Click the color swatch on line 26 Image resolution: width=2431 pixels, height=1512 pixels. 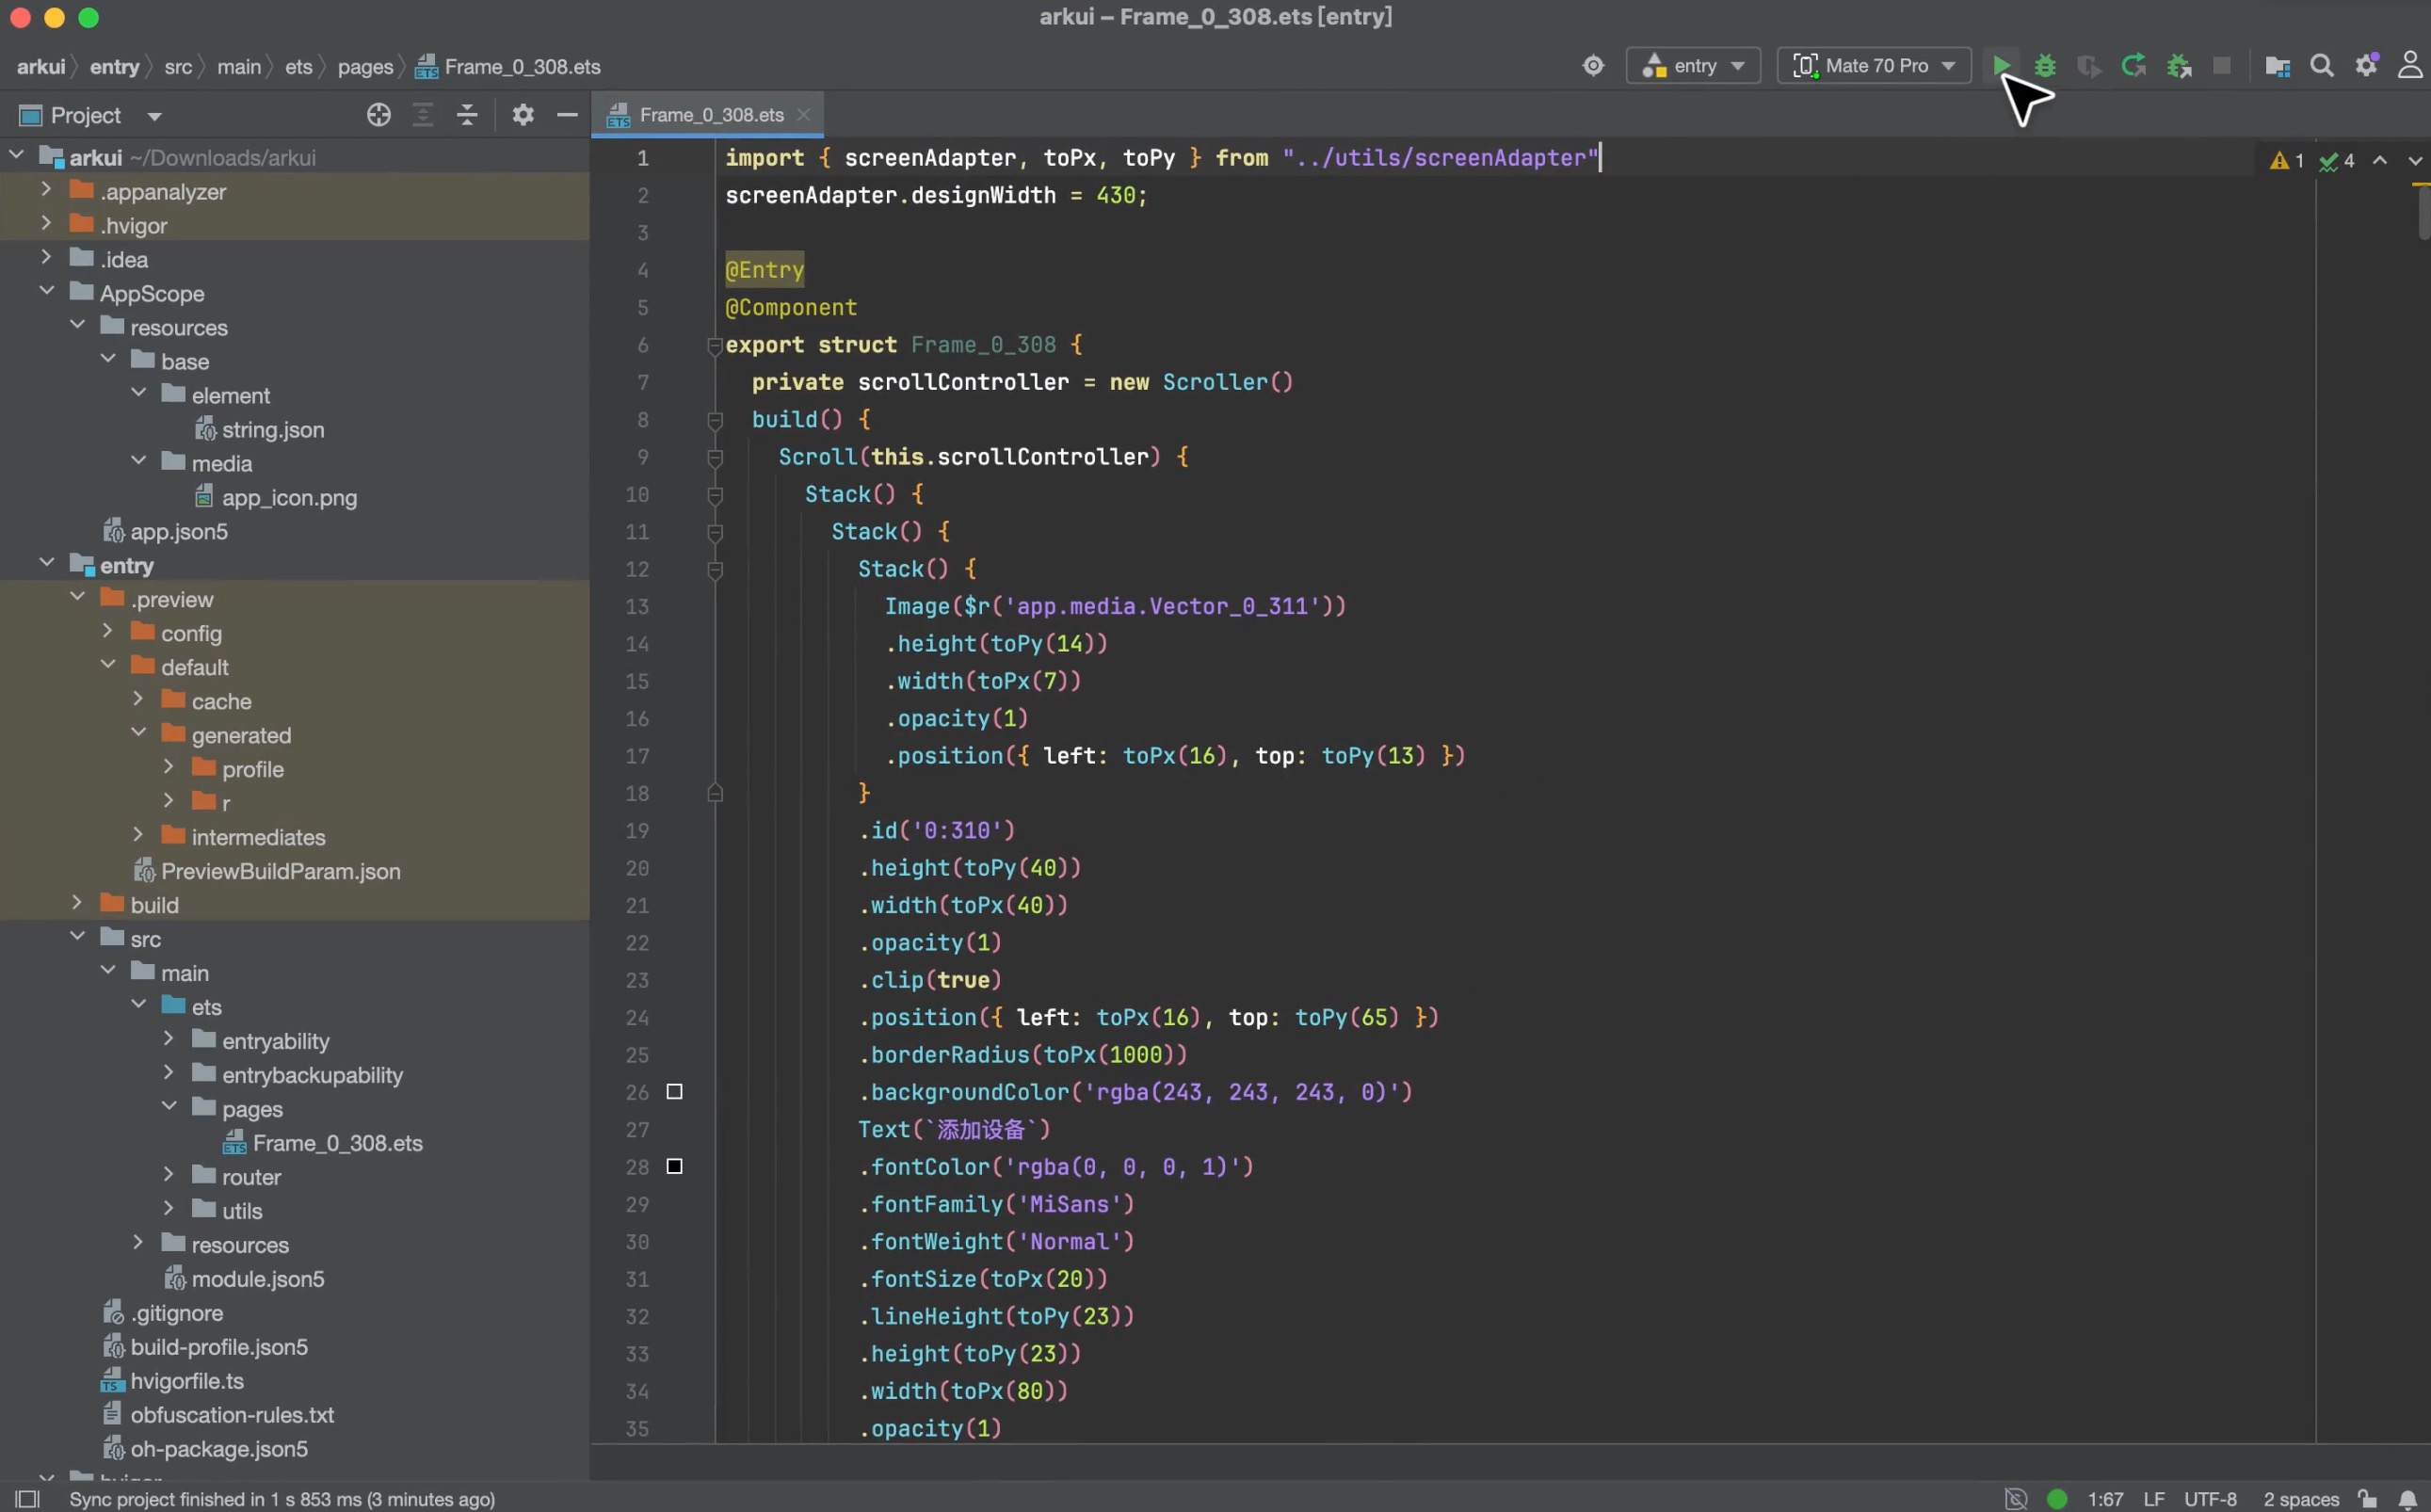674,1091
